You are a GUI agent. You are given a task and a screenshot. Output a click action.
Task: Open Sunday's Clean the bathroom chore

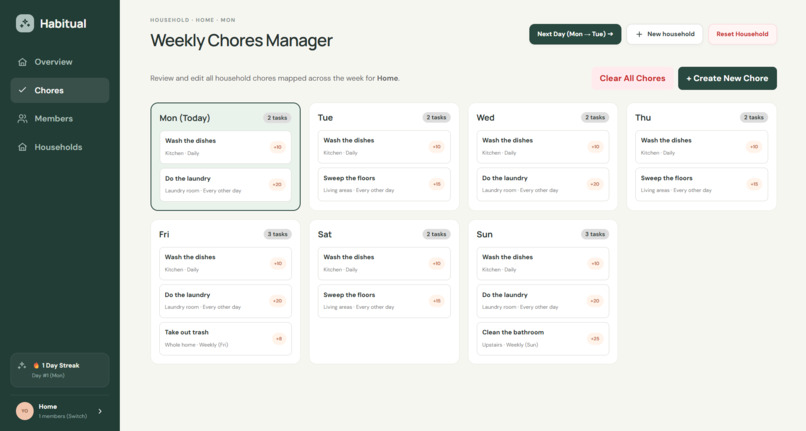(x=543, y=338)
